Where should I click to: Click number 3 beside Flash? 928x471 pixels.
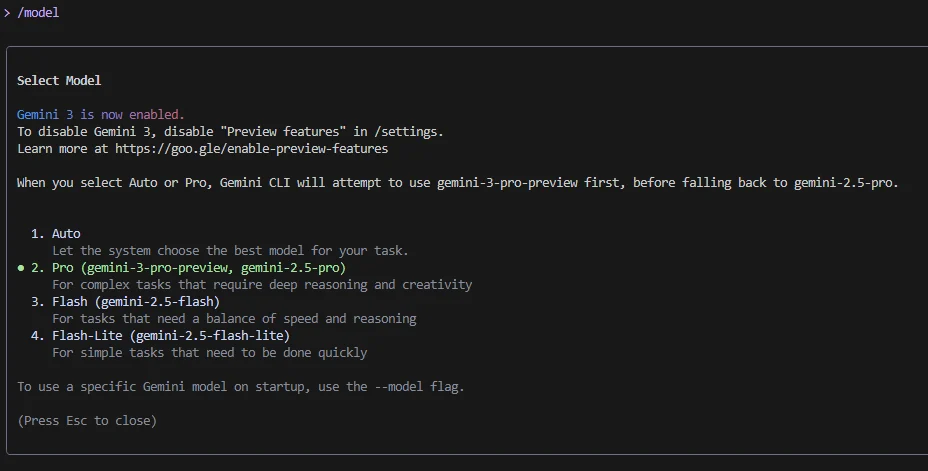click(x=37, y=302)
